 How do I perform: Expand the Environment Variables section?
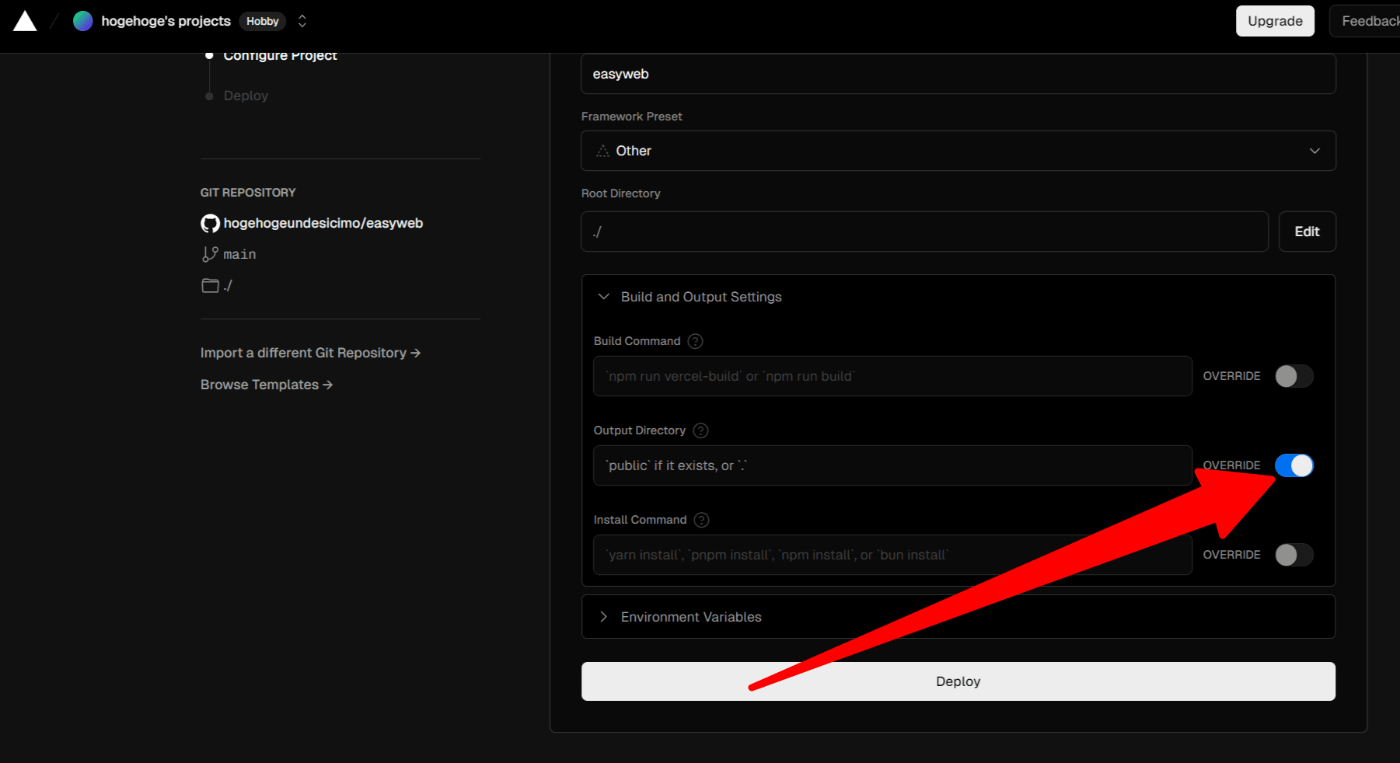click(958, 617)
